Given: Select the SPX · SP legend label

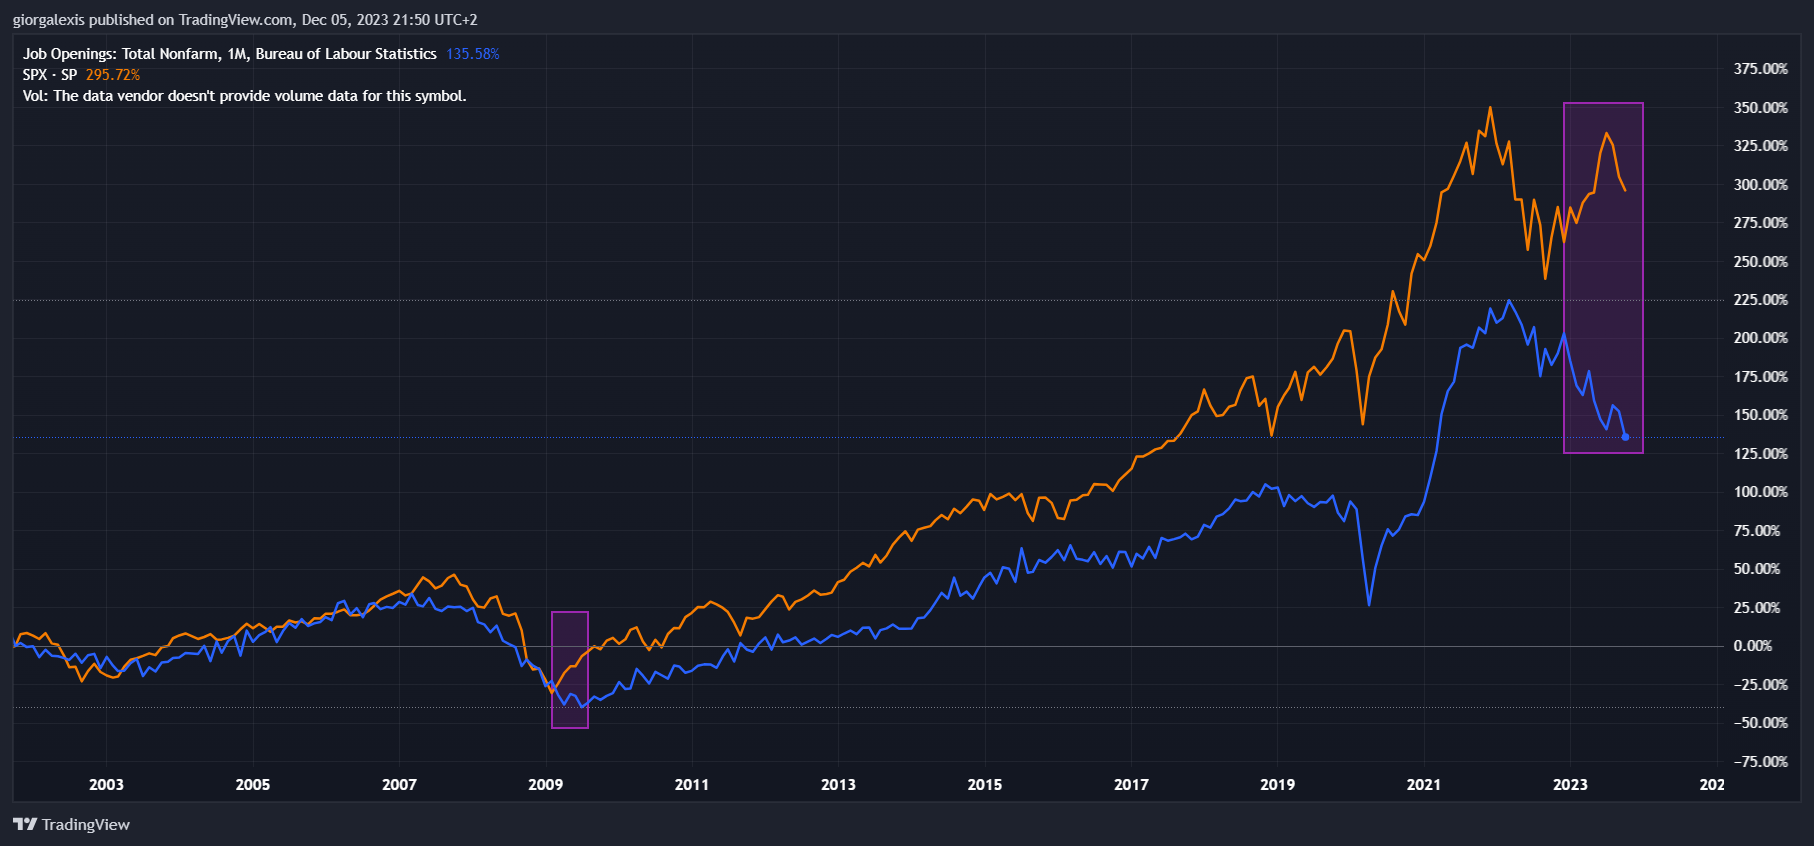Looking at the screenshot, I should [50, 75].
